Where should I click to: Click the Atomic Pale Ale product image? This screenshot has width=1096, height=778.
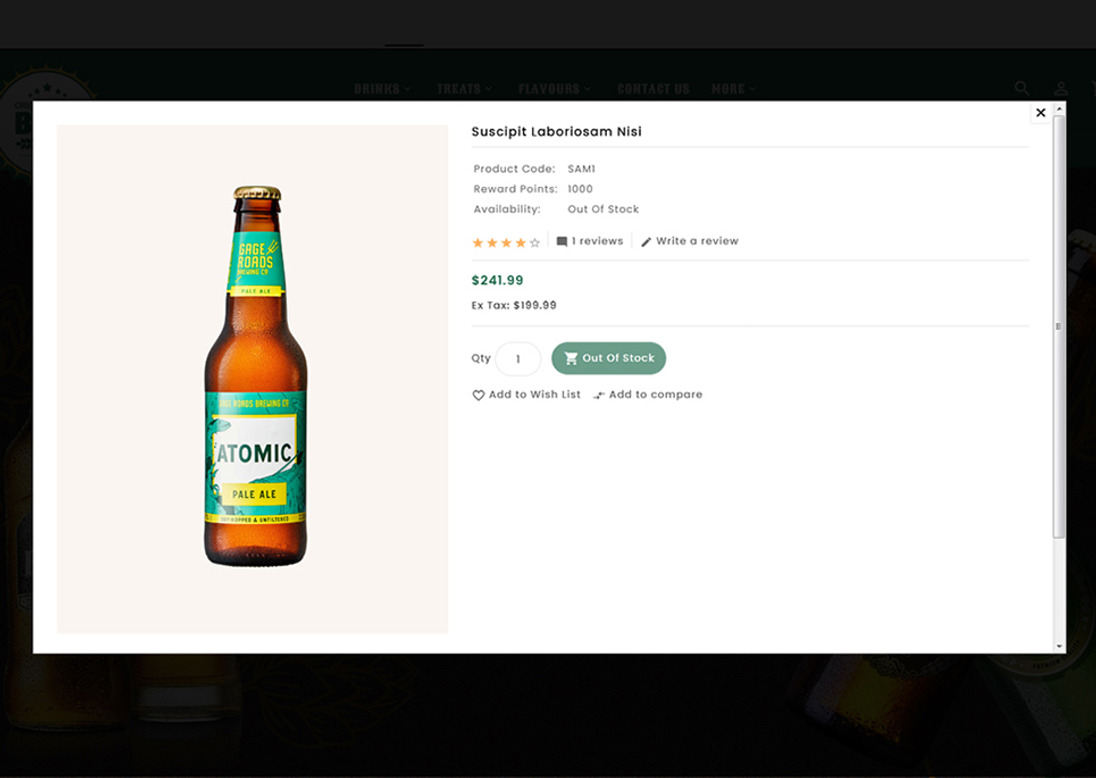(x=253, y=379)
